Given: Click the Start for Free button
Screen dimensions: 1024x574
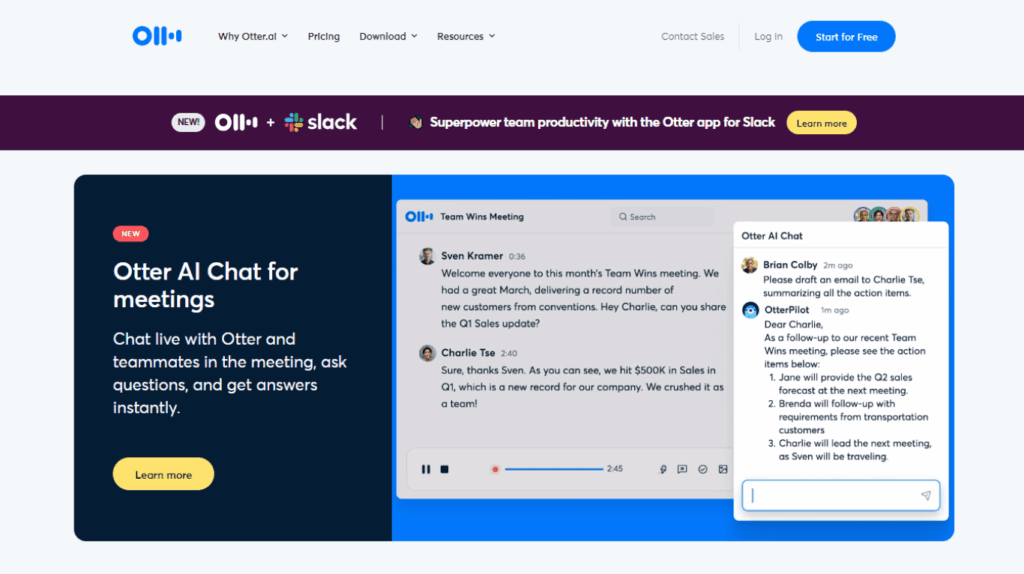Looking at the screenshot, I should click(x=846, y=37).
